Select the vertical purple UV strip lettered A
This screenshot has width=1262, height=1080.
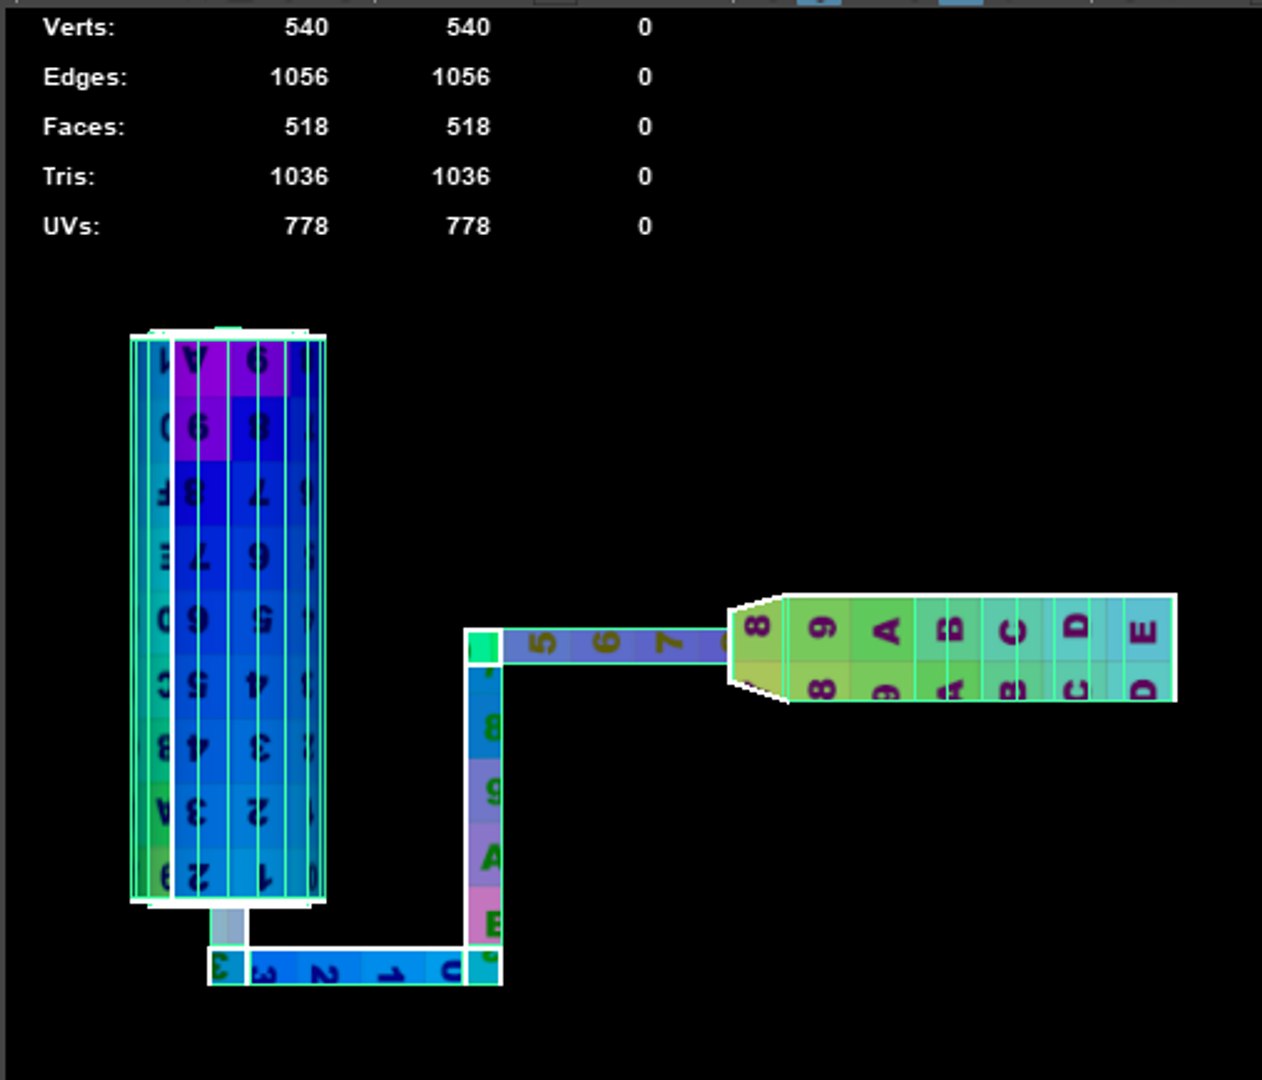(x=484, y=805)
